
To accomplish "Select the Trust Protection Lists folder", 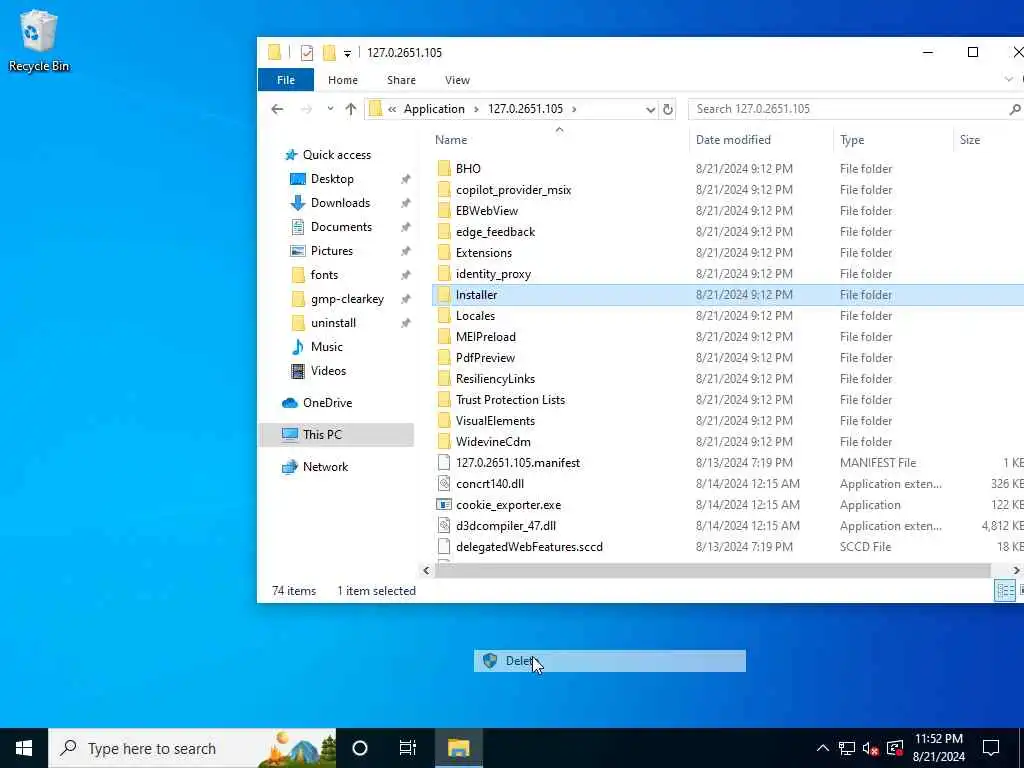I will 510,400.
